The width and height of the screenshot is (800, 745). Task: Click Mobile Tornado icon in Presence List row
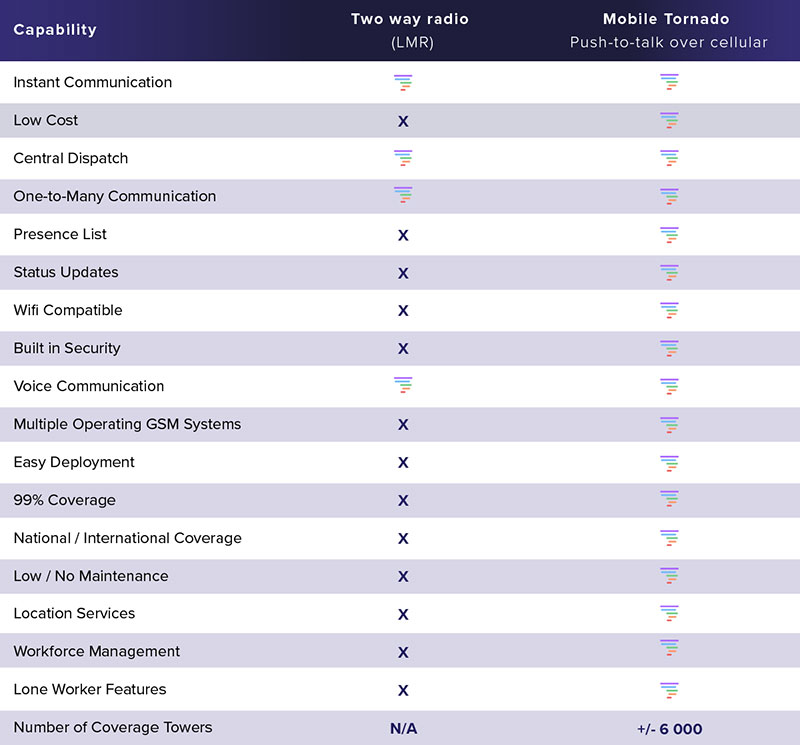tap(669, 235)
